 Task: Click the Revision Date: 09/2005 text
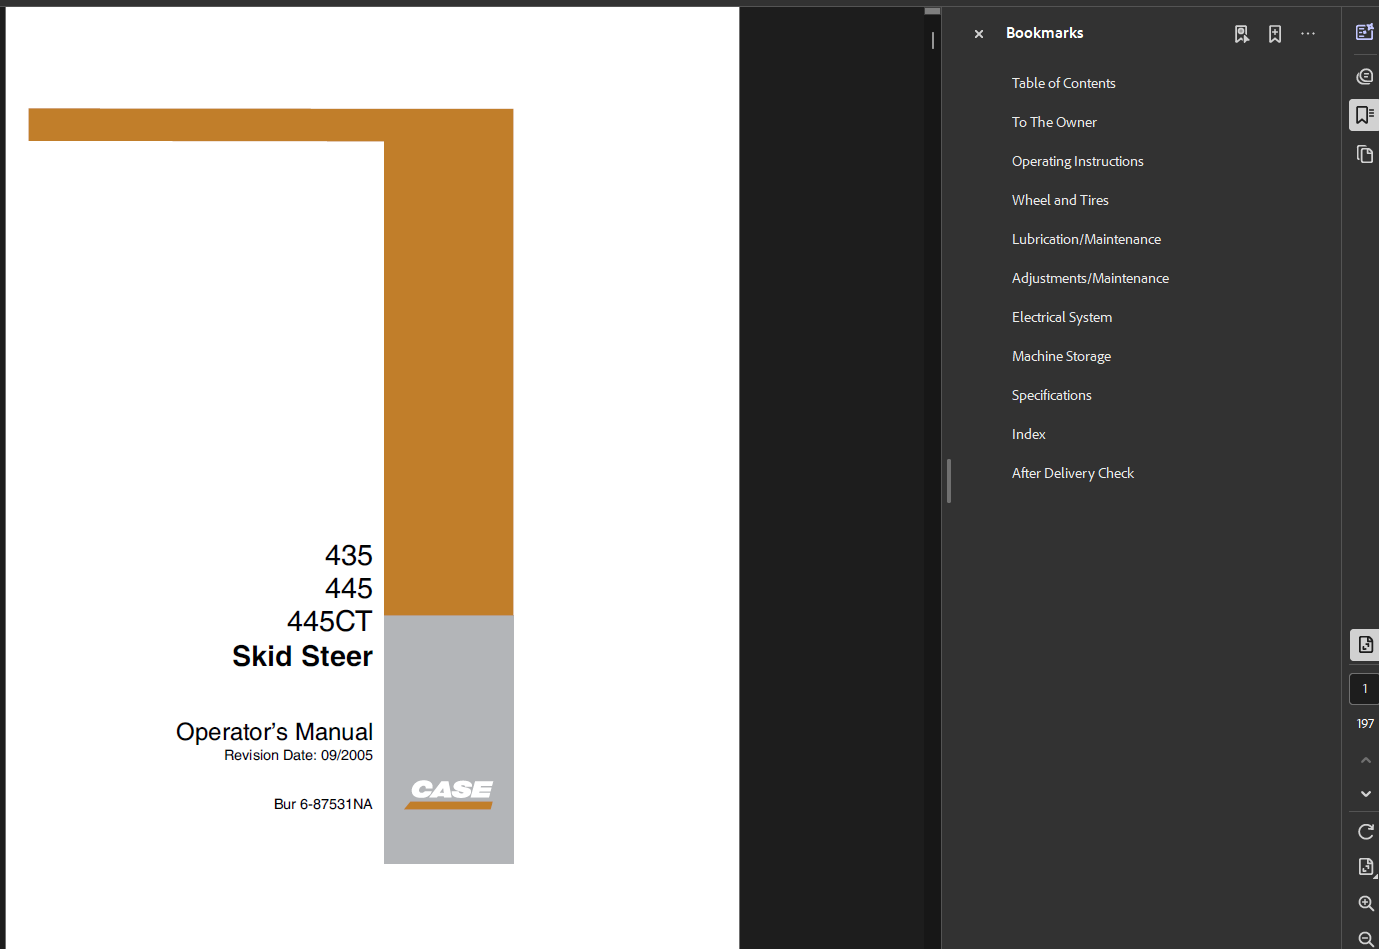click(298, 755)
